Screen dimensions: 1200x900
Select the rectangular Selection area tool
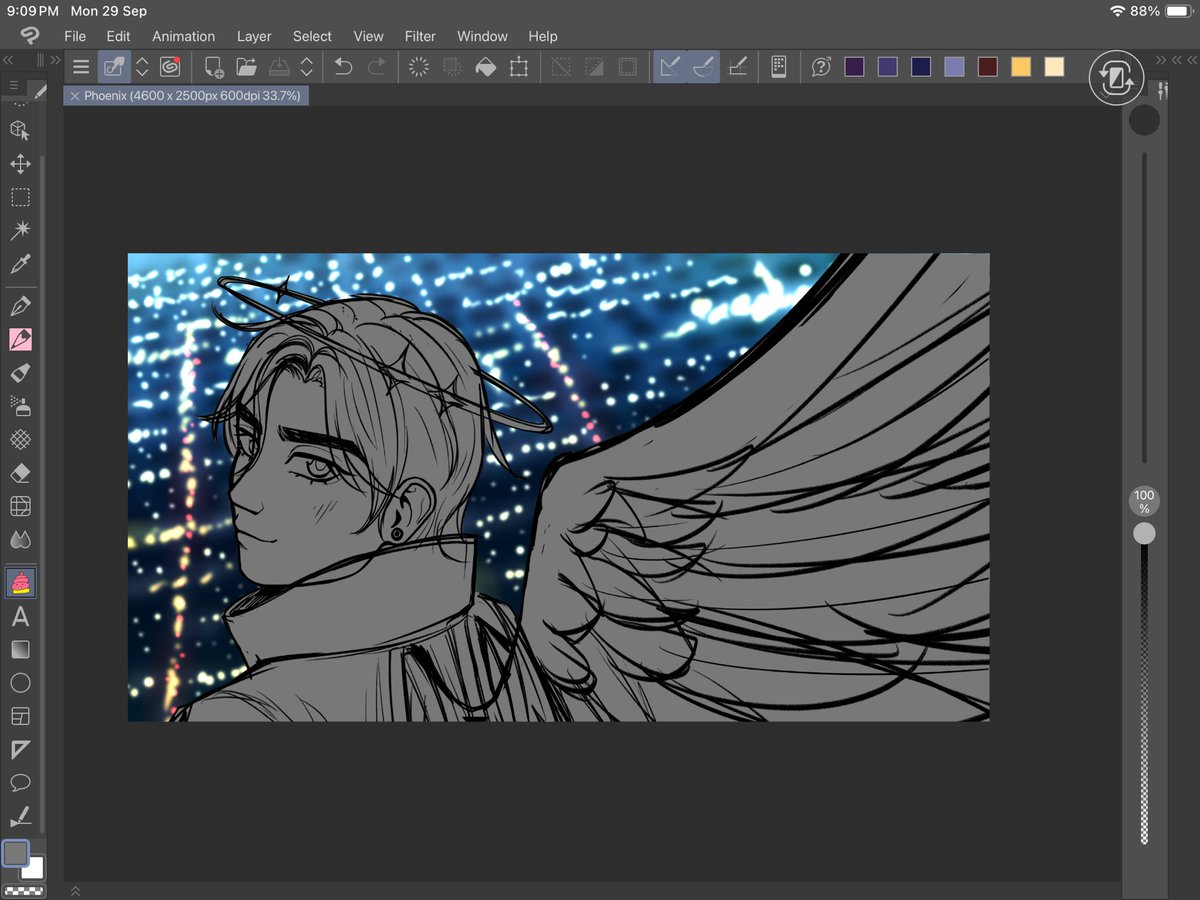(x=20, y=197)
